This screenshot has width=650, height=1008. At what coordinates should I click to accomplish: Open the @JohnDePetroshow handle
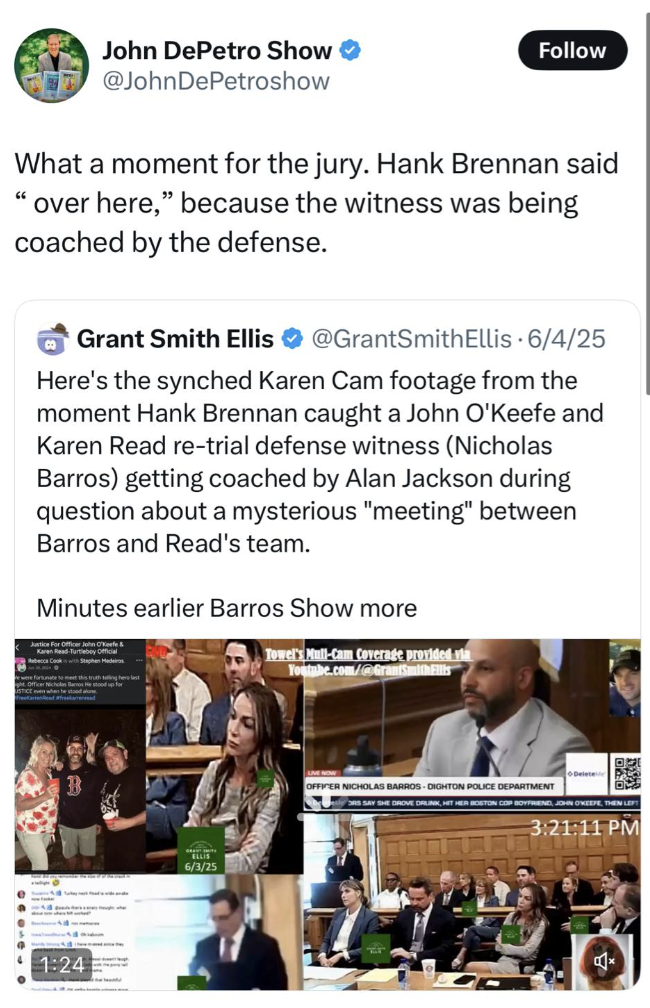pos(216,82)
